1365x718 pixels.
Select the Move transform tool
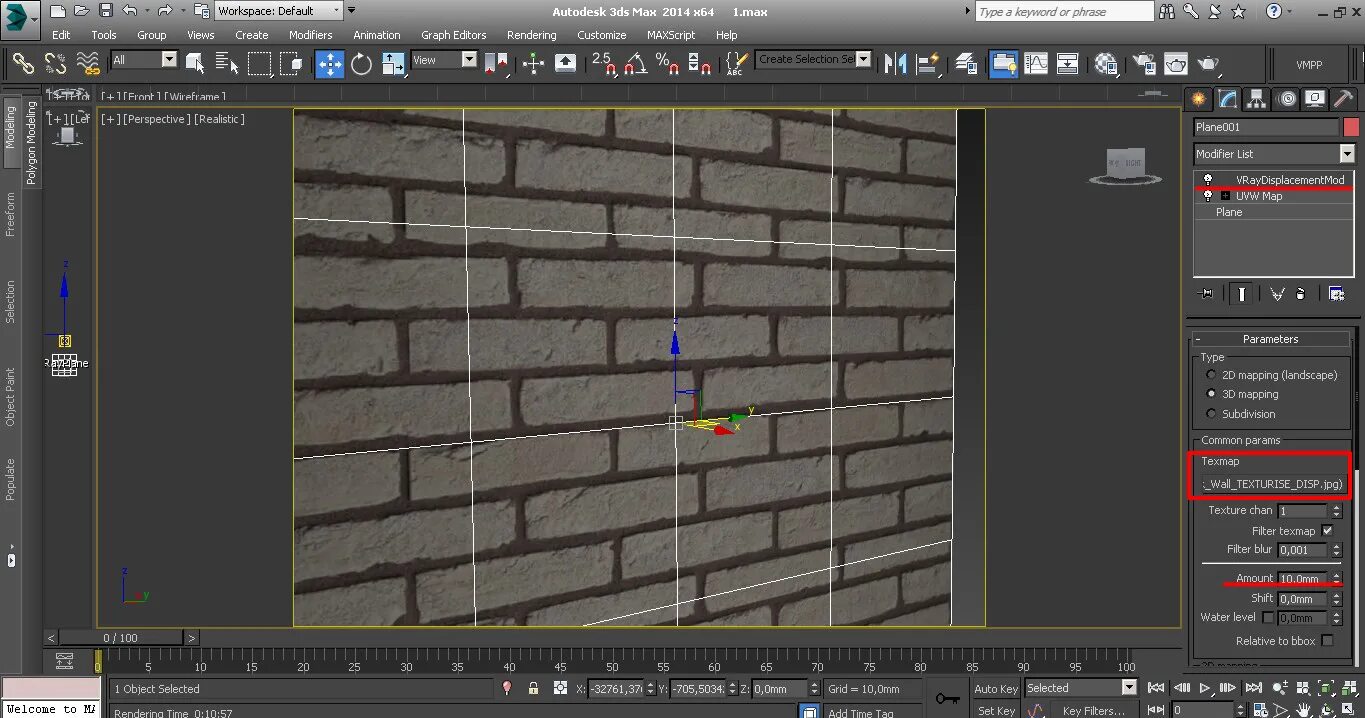[329, 64]
